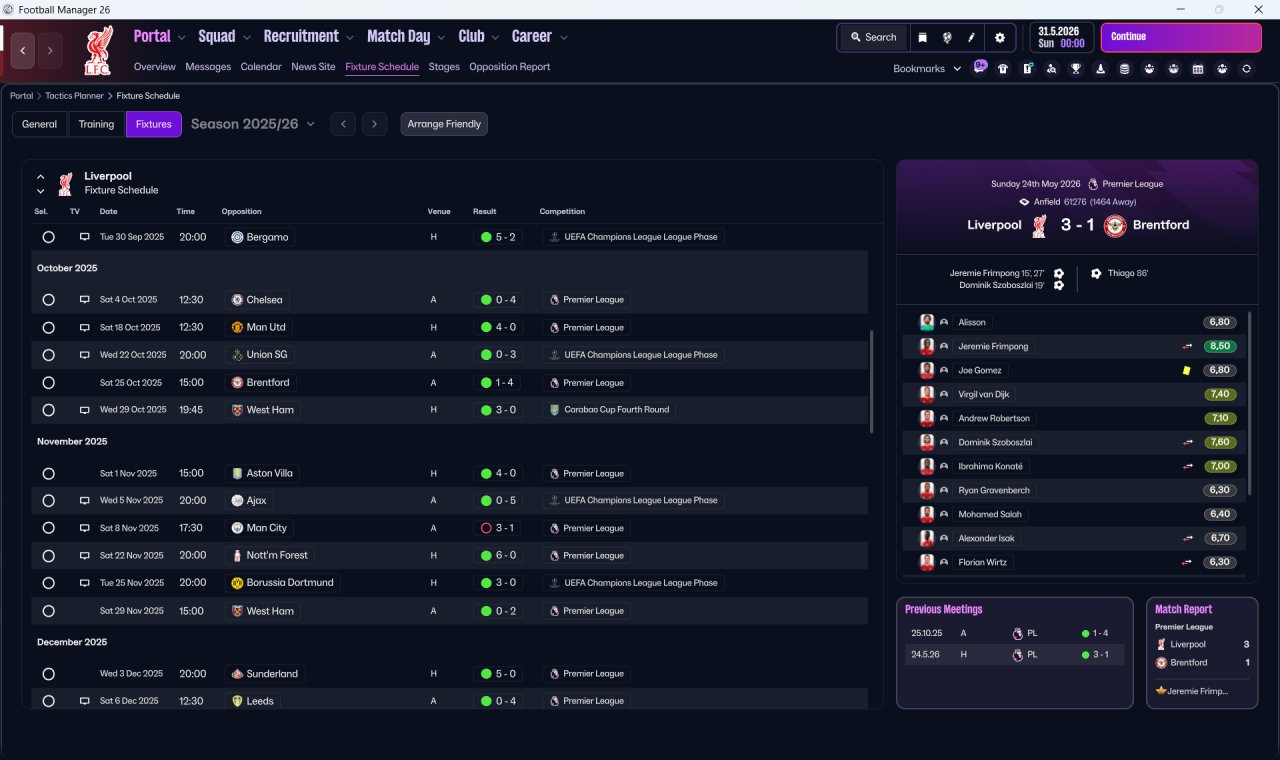The height and width of the screenshot is (760, 1280).
Task: Select the radio button for the Bergamo fixture
Action: point(48,237)
